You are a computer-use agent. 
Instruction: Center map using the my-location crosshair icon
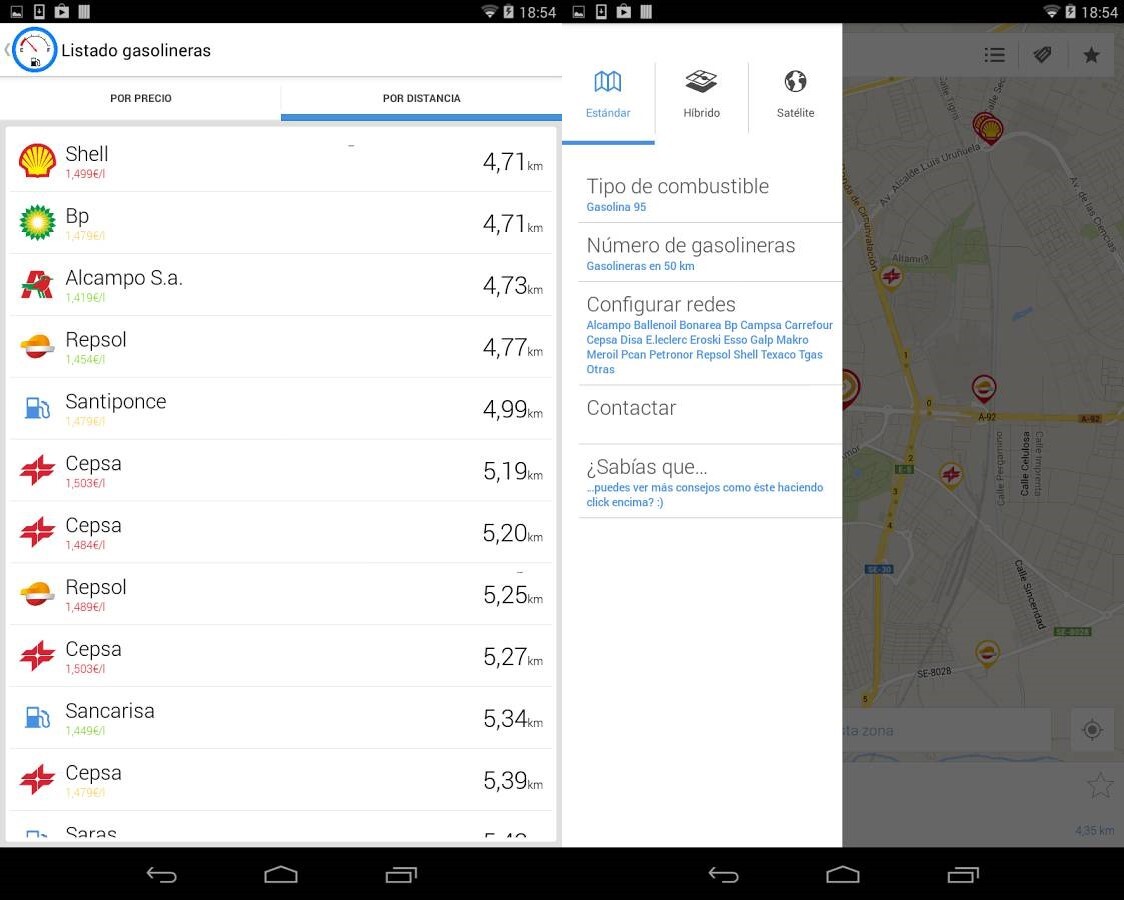coord(1092,731)
